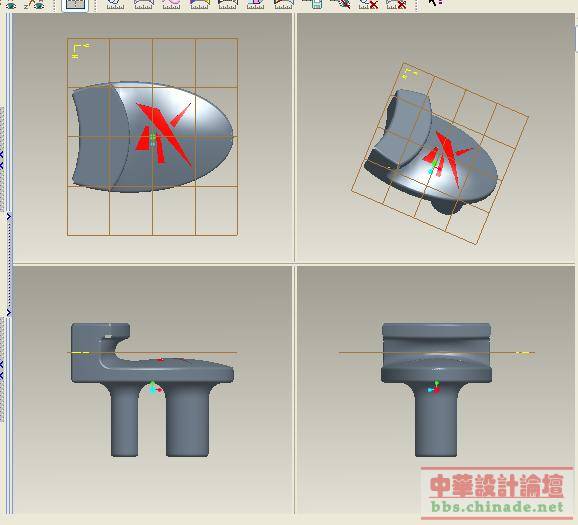Expand the lower chevron on the left panel divider
The height and width of the screenshot is (525, 578).
[9, 313]
